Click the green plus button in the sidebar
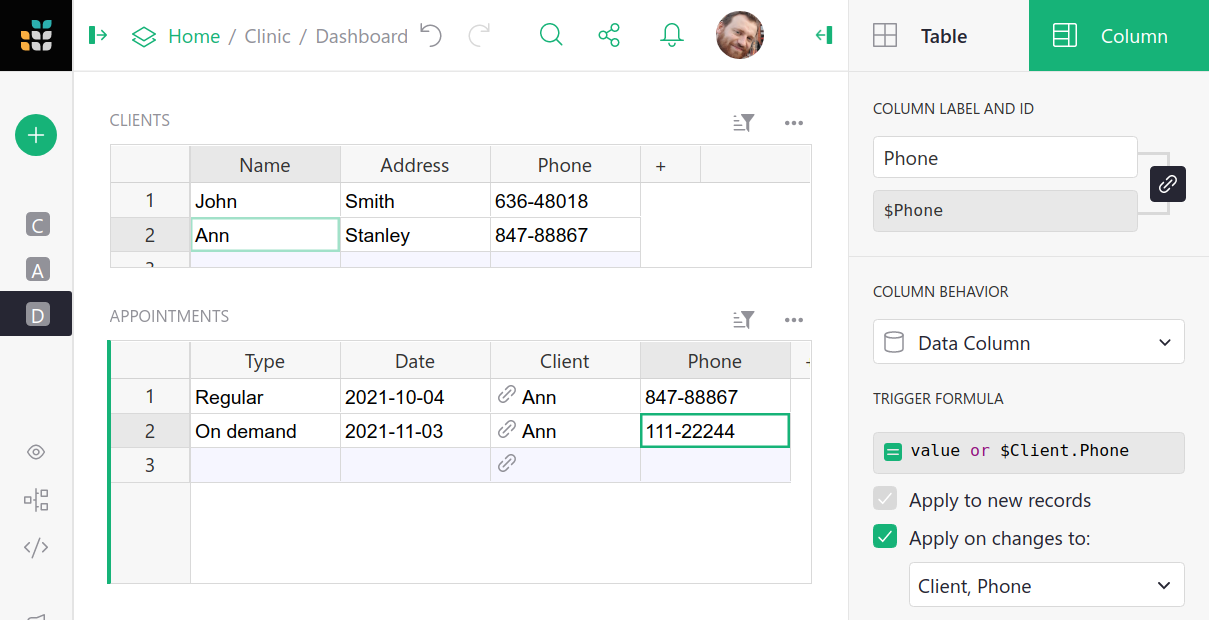This screenshot has height=620, width=1209. pyautogui.click(x=36, y=135)
